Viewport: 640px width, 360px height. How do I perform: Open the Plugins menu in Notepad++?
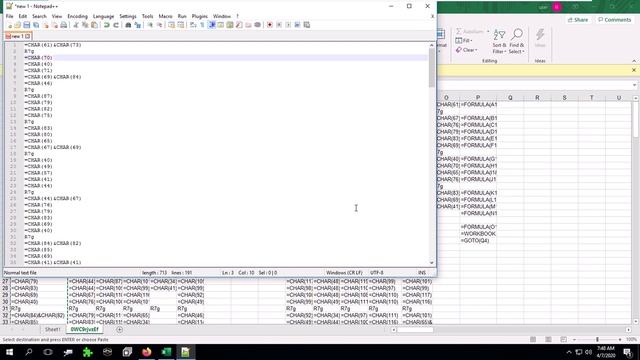click(x=200, y=16)
